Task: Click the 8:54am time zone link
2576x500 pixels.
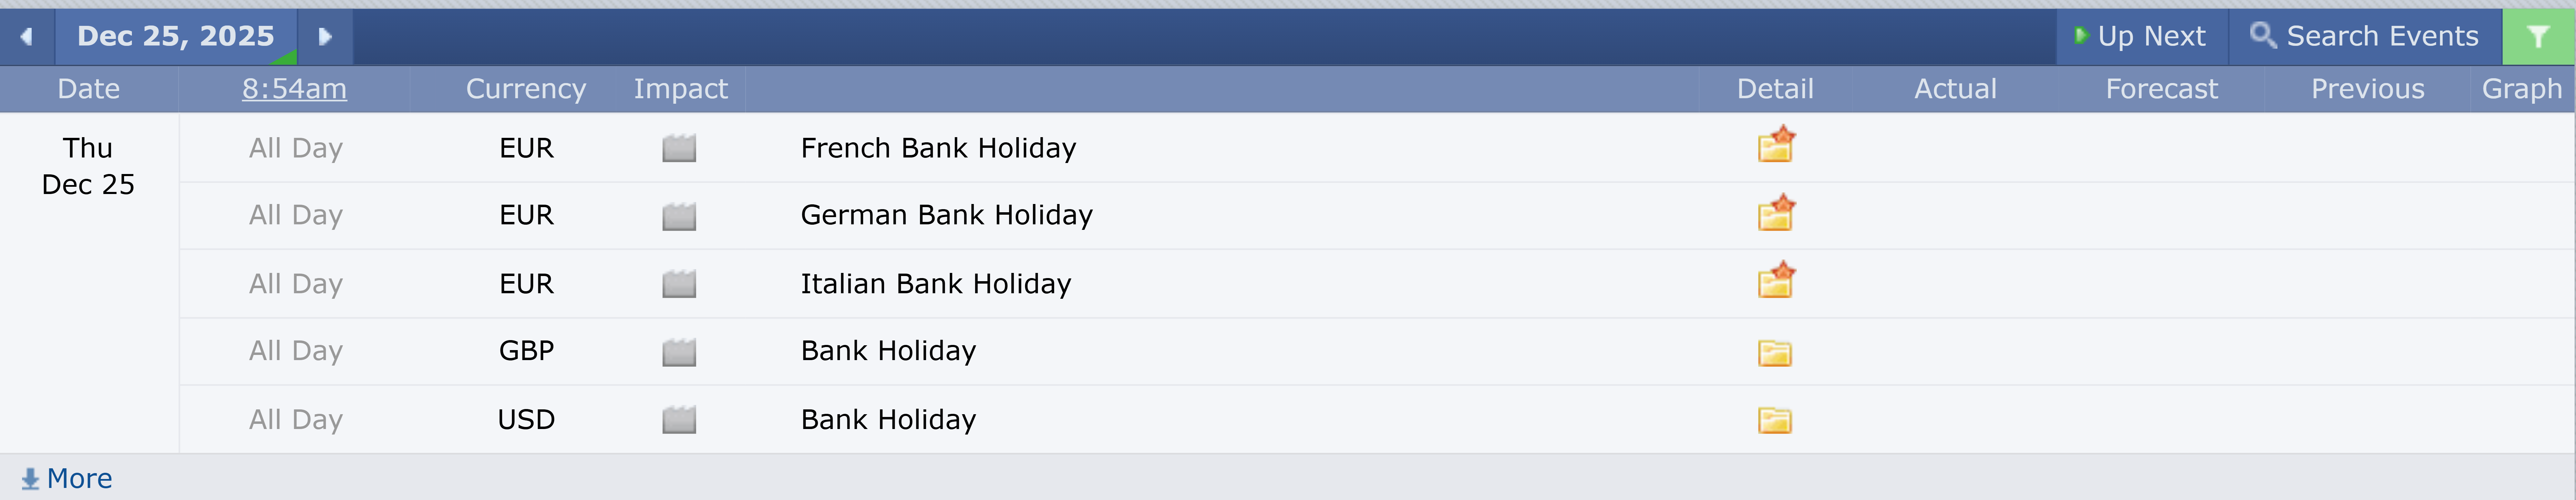Action: (294, 89)
